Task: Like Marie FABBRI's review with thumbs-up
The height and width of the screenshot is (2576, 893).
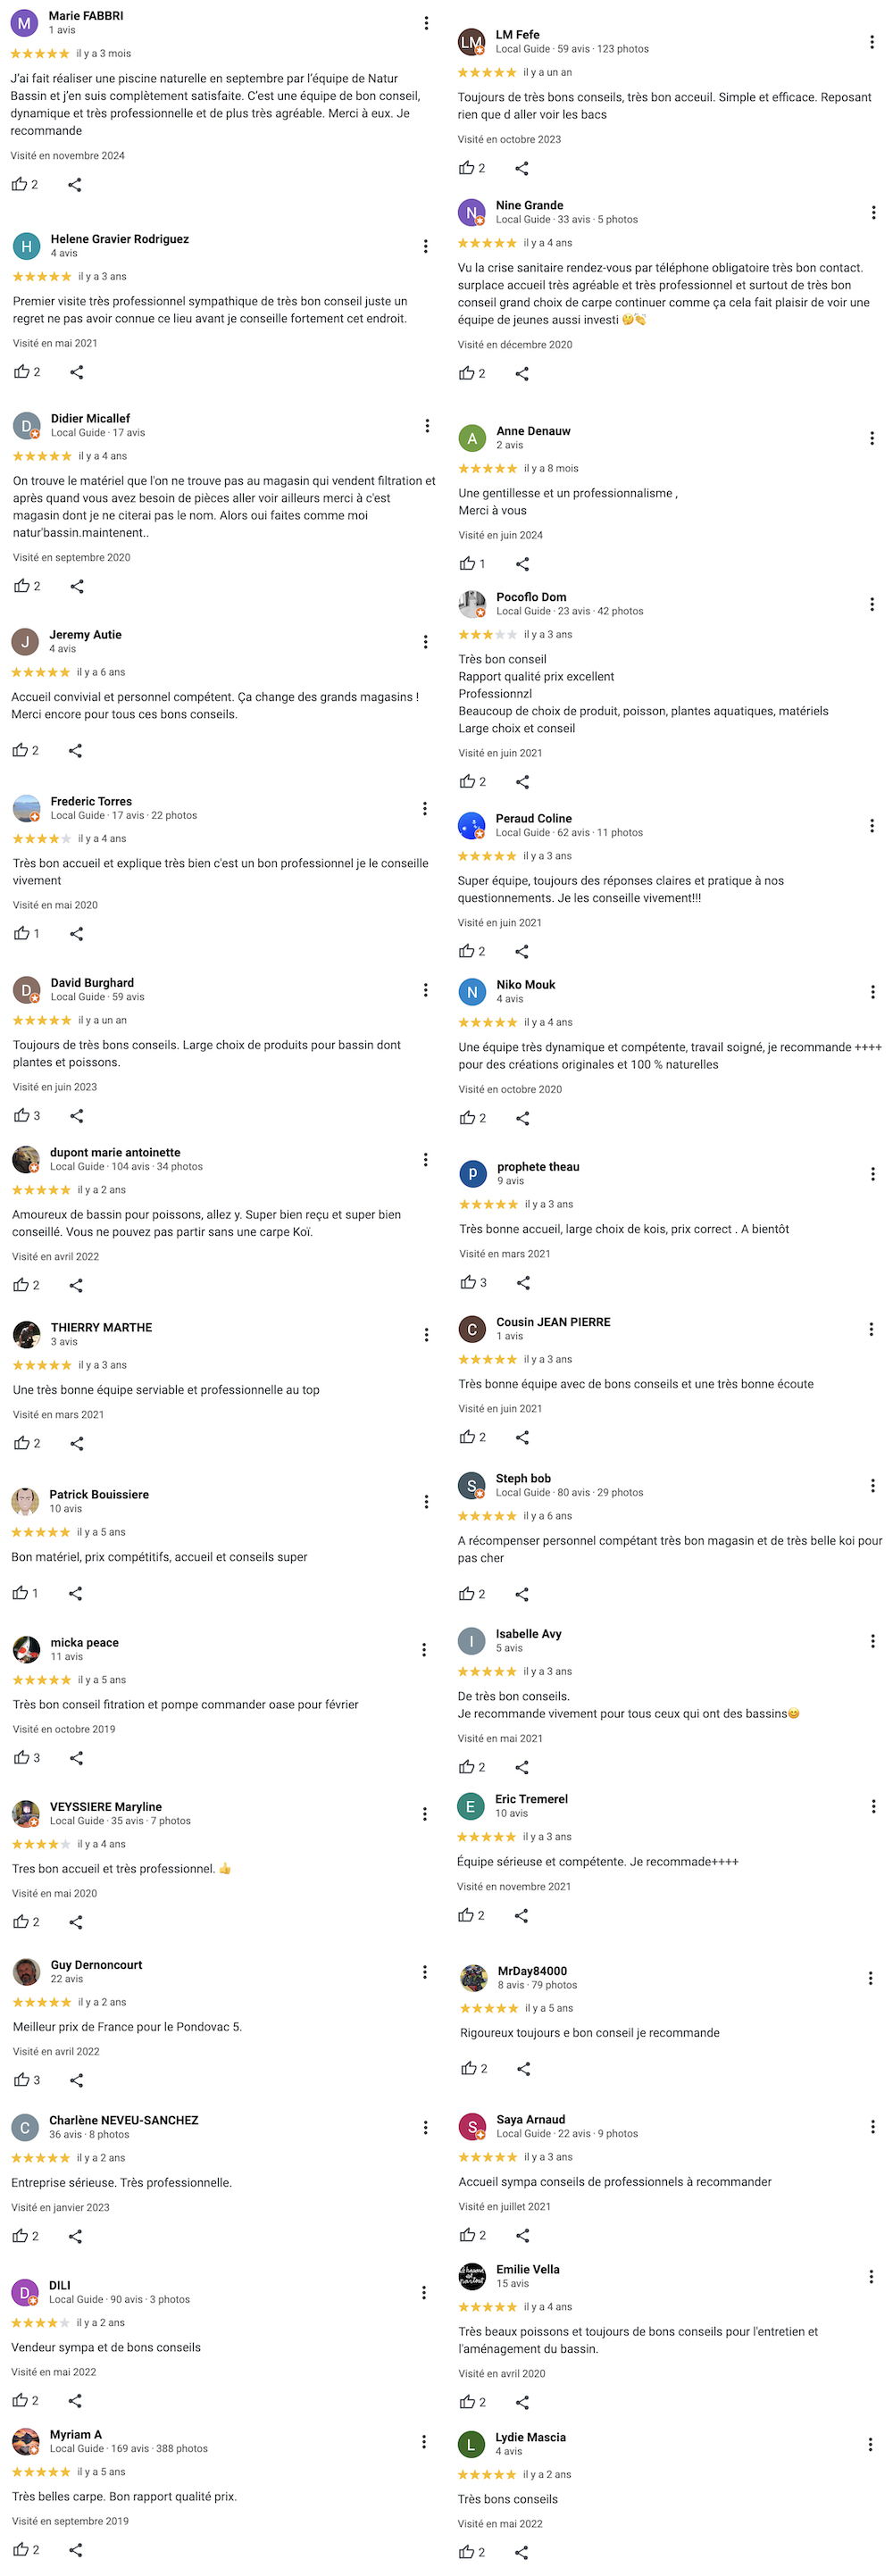Action: coord(19,184)
